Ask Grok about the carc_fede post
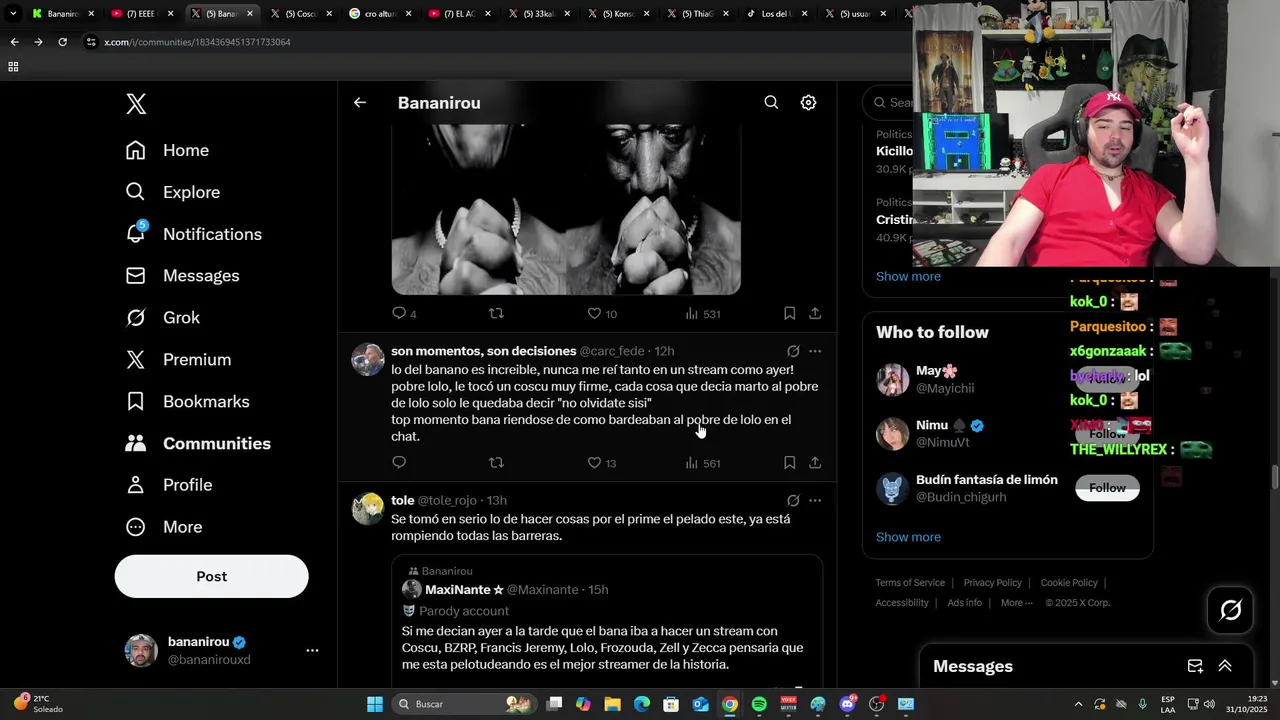This screenshot has height=720, width=1280. pyautogui.click(x=793, y=351)
